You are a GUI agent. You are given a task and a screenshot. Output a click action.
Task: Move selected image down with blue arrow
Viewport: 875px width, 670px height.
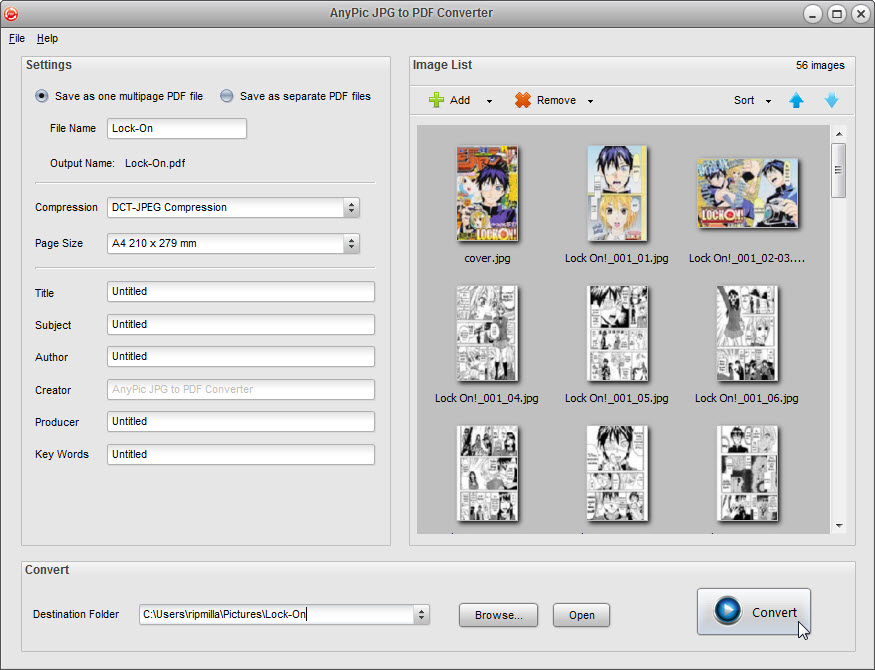831,100
